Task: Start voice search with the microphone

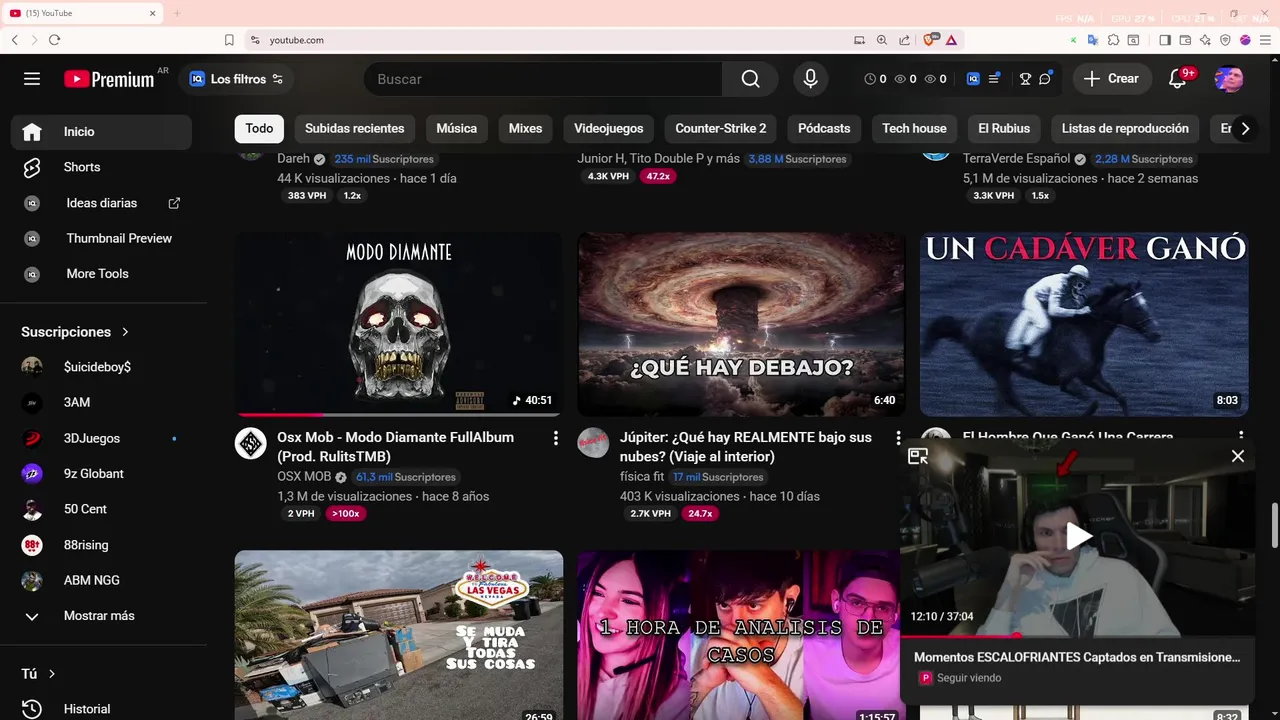Action: tap(811, 79)
